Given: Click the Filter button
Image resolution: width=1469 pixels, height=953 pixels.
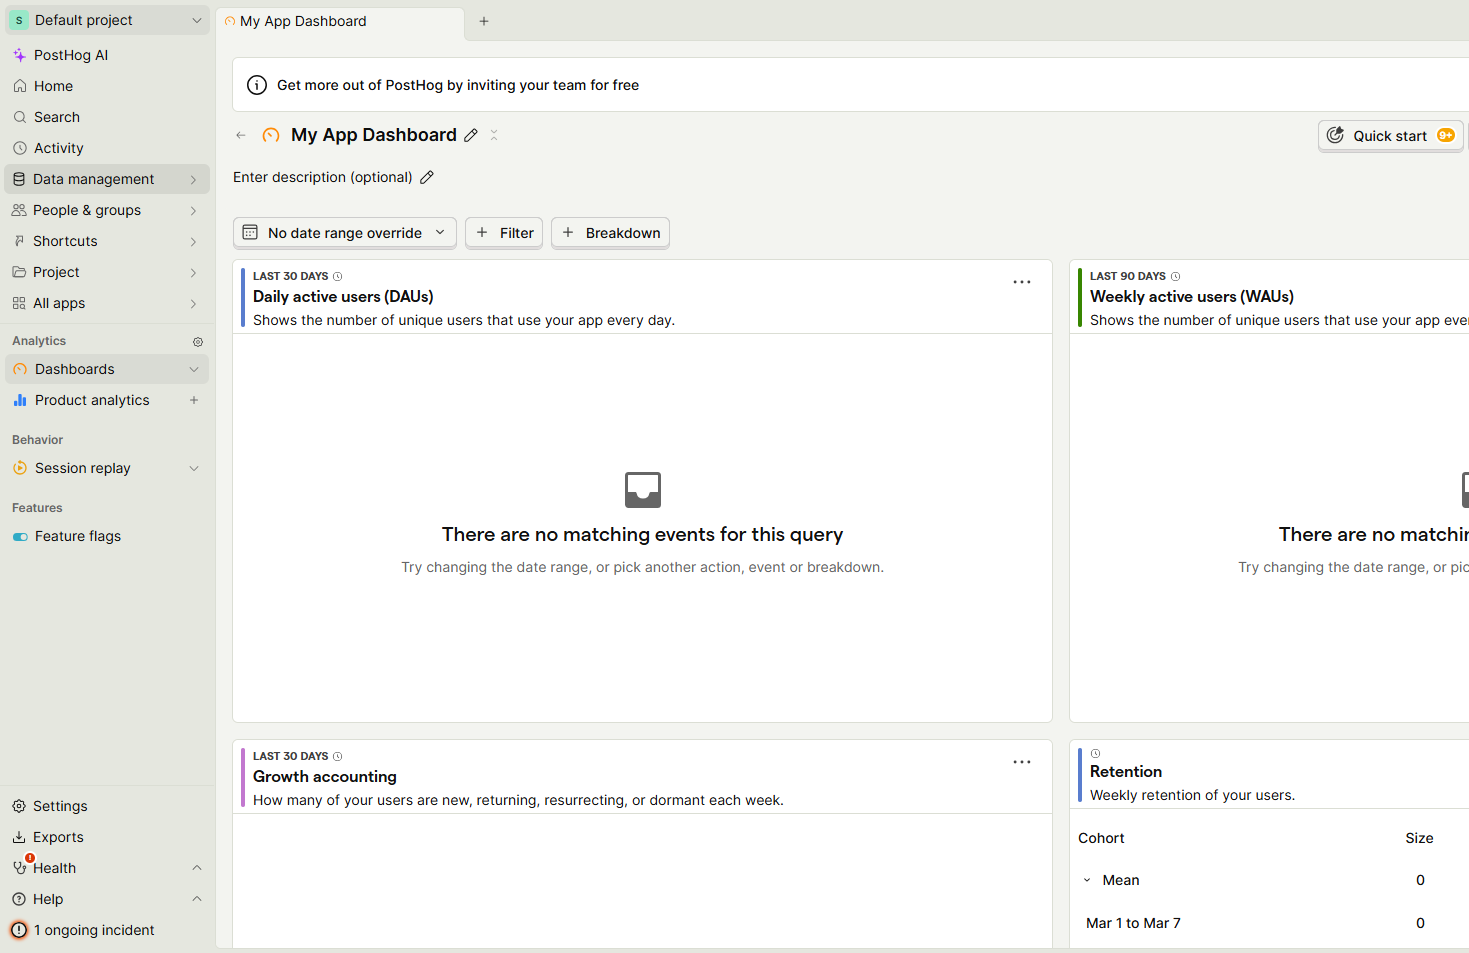Looking at the screenshot, I should [504, 233].
